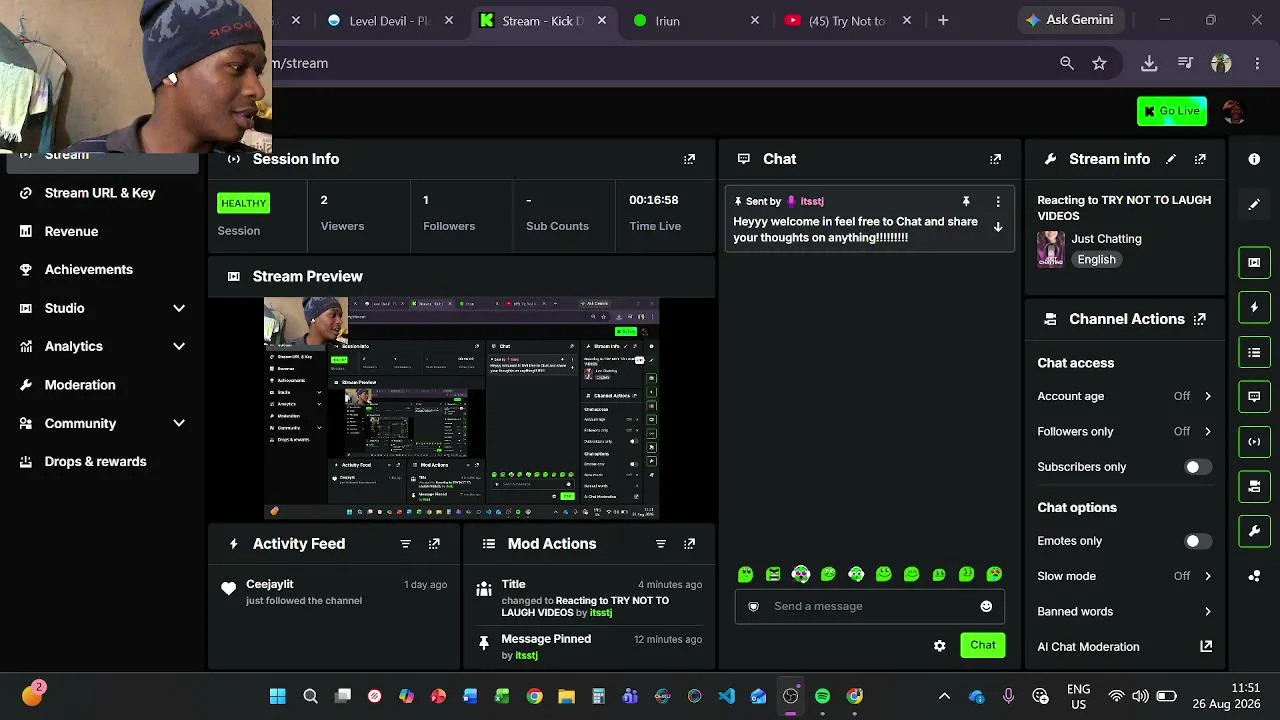Open Banned words chevron

click(x=1207, y=612)
